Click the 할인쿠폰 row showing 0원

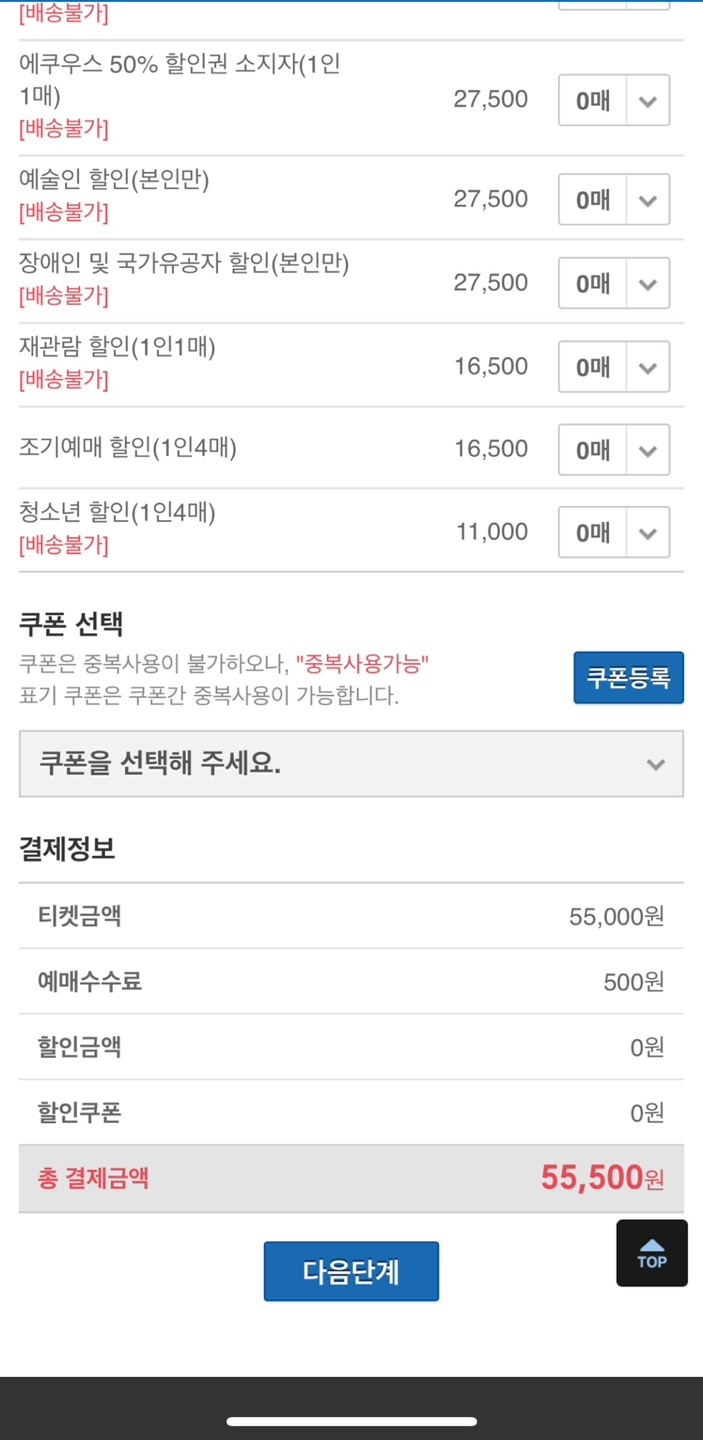click(x=351, y=1112)
